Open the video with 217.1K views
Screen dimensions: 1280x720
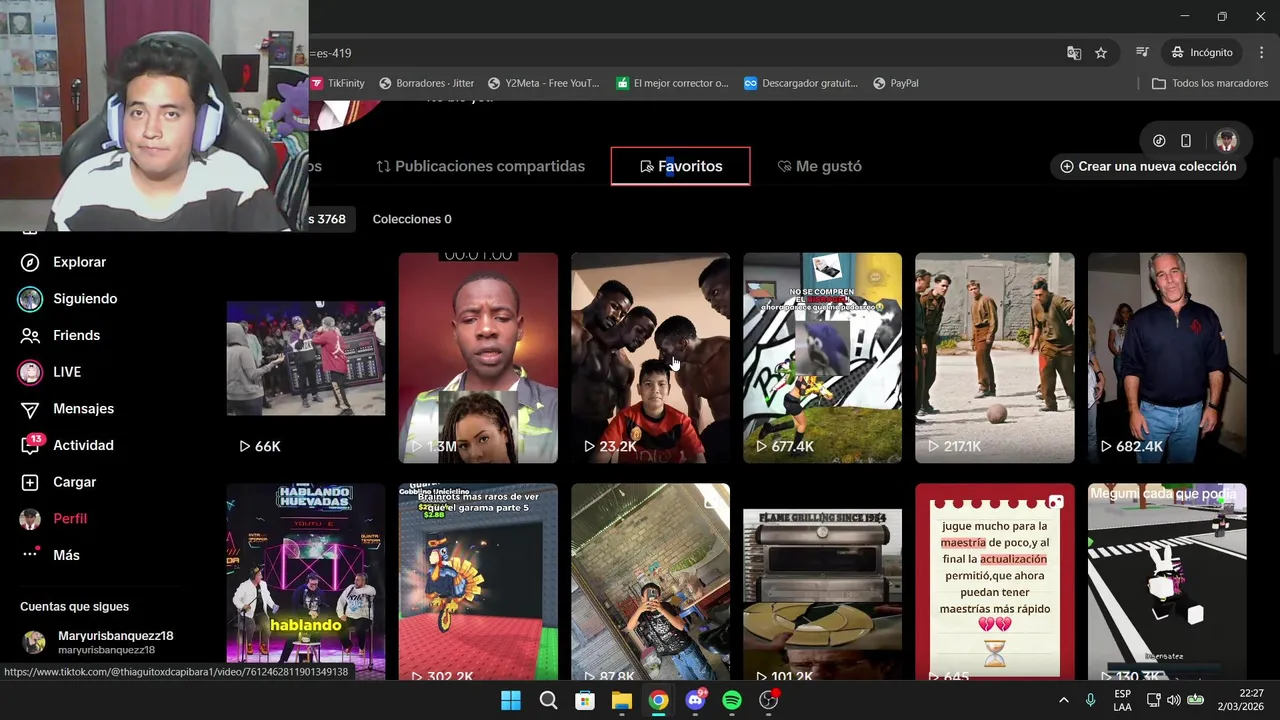click(995, 358)
